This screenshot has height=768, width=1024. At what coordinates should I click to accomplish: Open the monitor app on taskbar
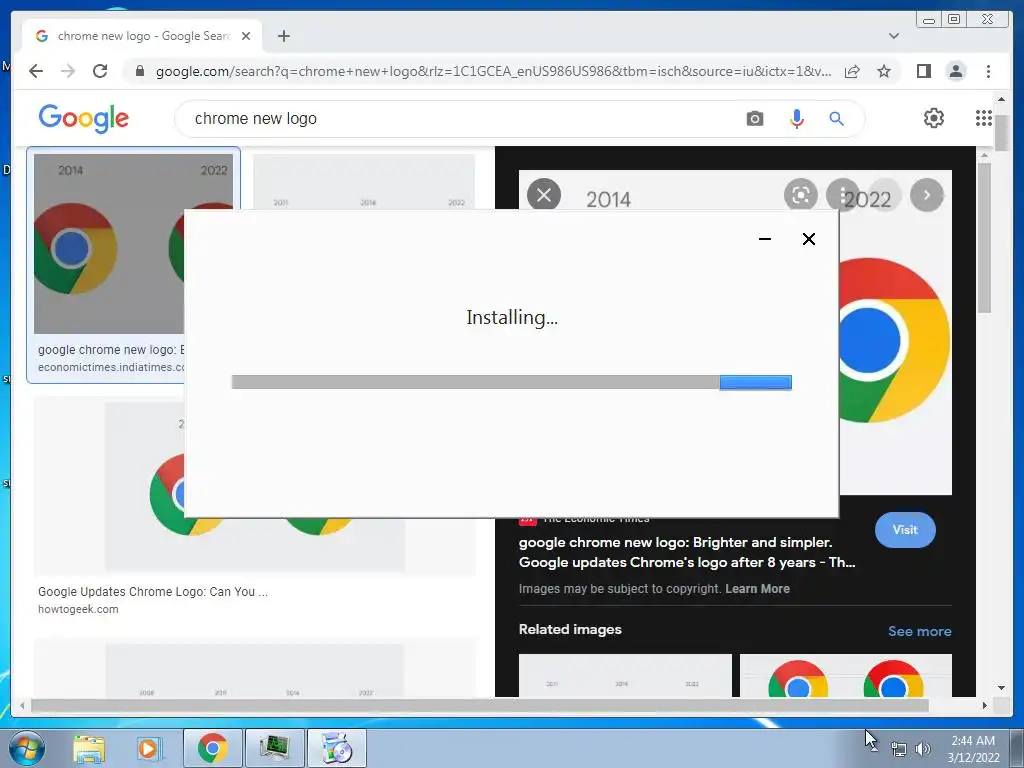(x=274, y=748)
